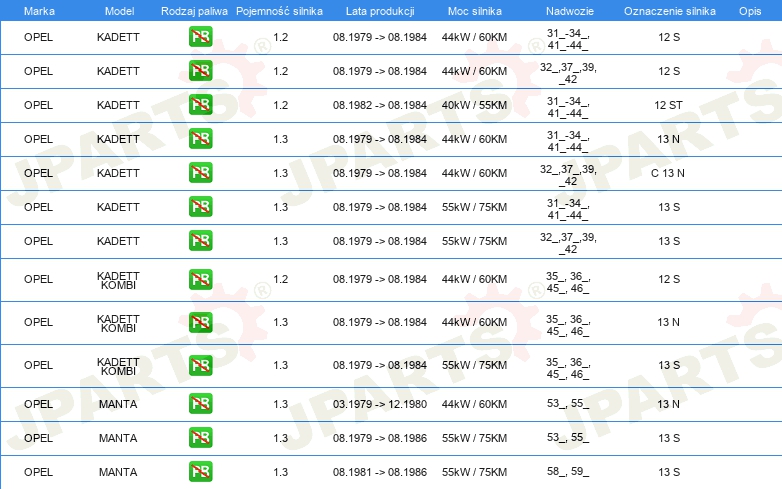Click Pojemność silnika column header
The height and width of the screenshot is (489, 782).
(x=279, y=11)
